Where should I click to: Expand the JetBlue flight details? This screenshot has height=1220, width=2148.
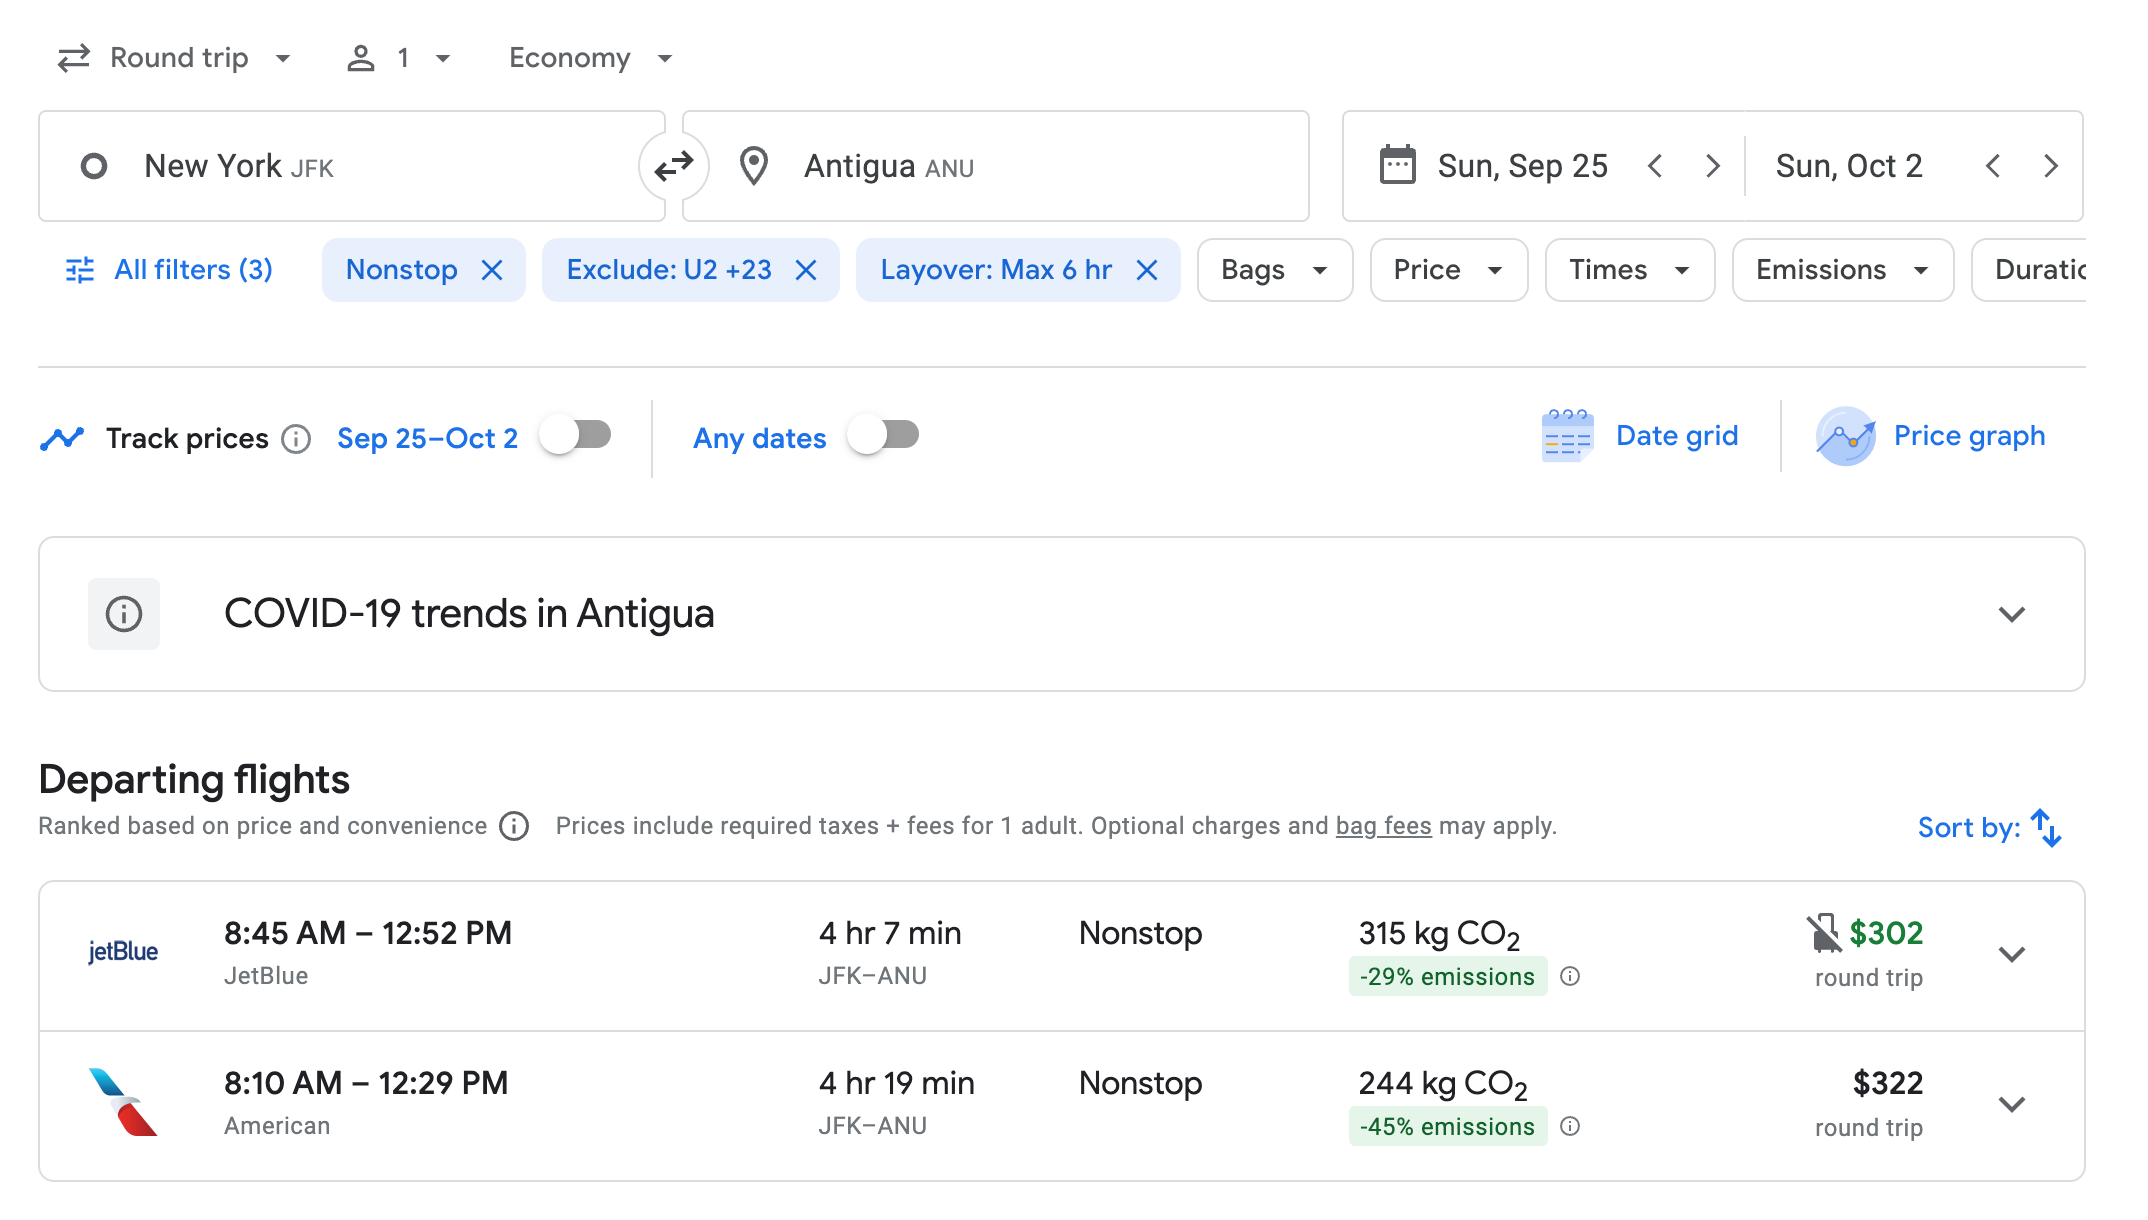[2011, 954]
